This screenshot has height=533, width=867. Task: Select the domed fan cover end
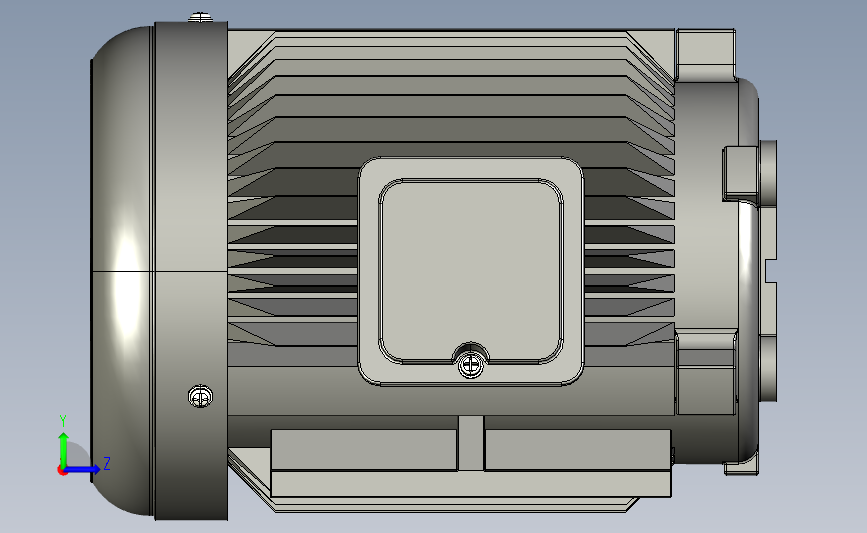(122, 271)
